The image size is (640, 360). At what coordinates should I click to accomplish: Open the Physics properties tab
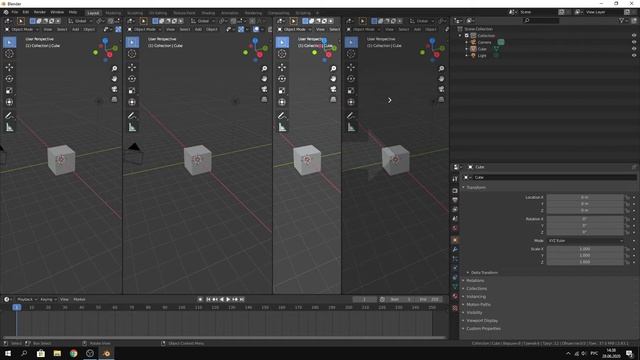pyautogui.click(x=455, y=268)
